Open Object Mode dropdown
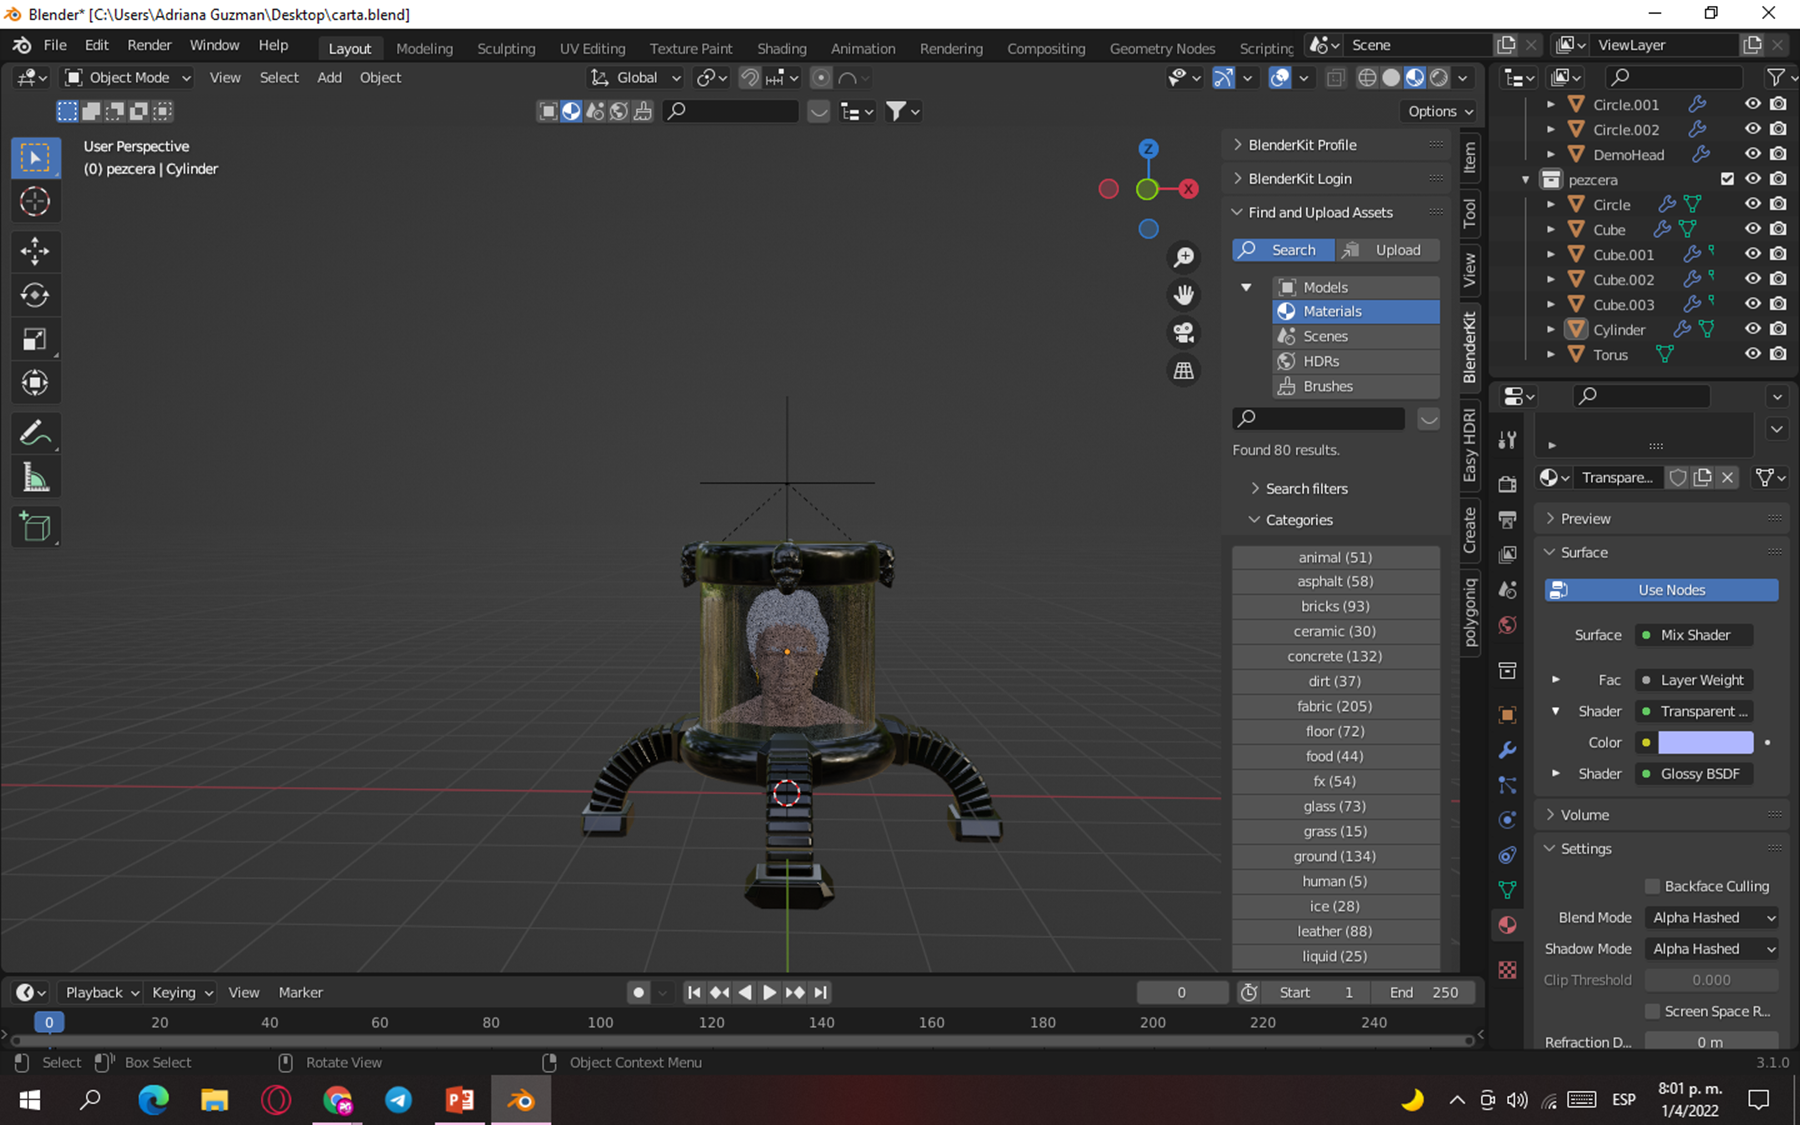Image resolution: width=1800 pixels, height=1125 pixels. click(x=127, y=78)
